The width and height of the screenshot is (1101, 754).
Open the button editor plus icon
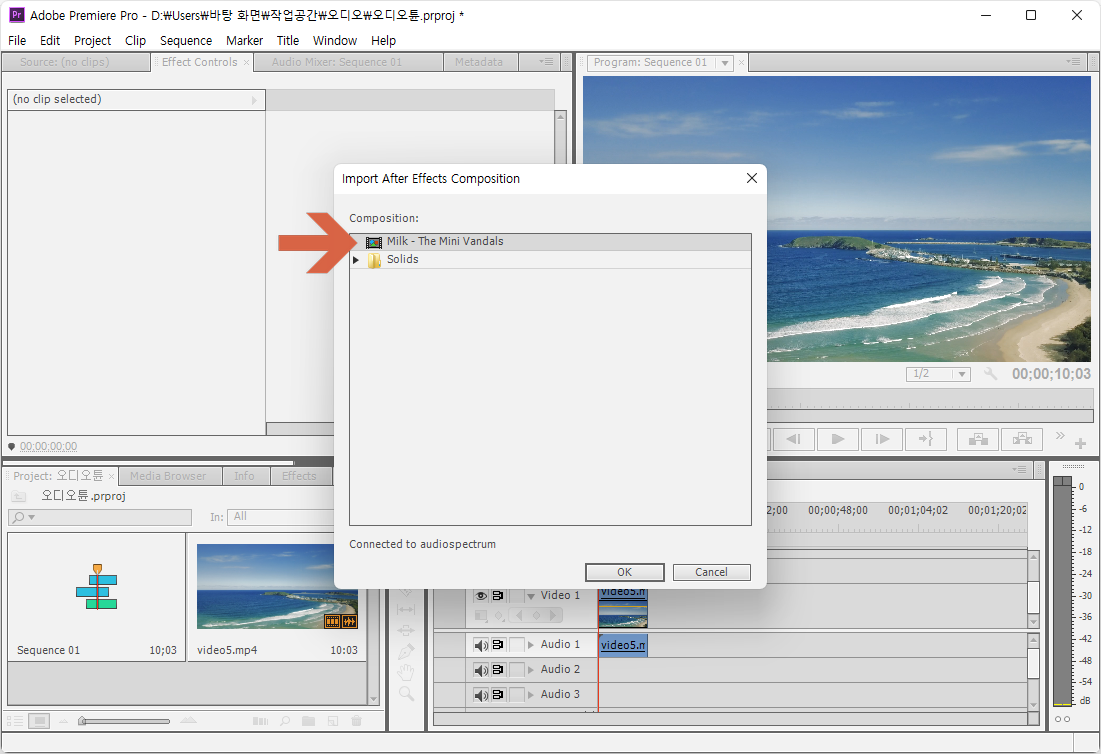click(1081, 444)
